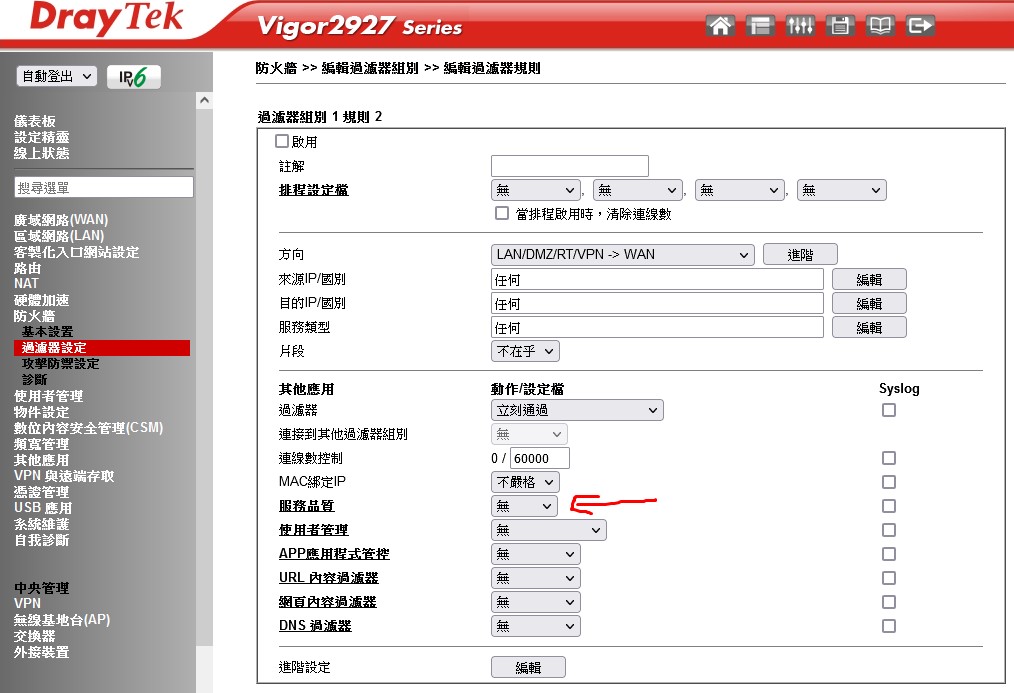Click the floppy disk save icon

[840, 26]
